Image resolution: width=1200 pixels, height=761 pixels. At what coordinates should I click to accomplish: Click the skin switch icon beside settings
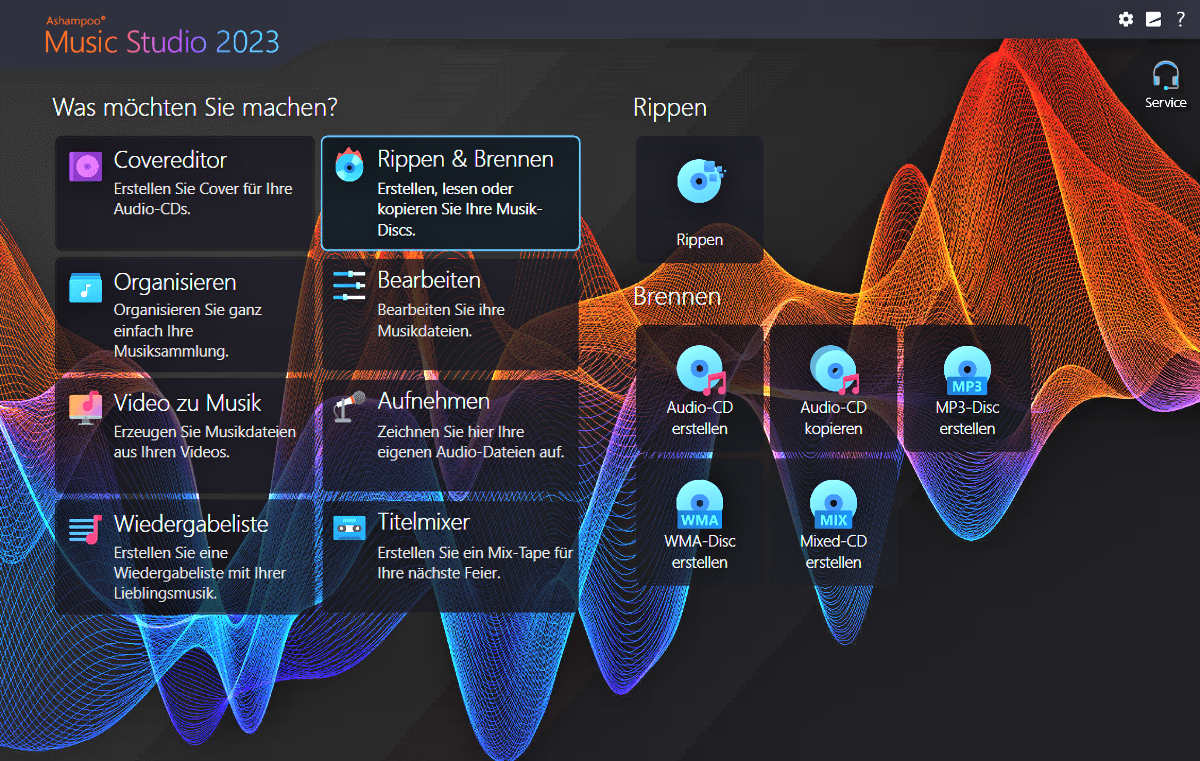(x=1153, y=19)
